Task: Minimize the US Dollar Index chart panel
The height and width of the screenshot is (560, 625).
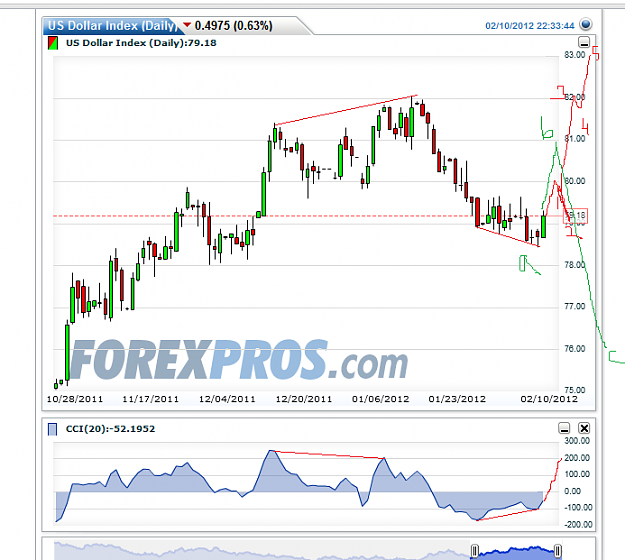Action: [x=584, y=42]
